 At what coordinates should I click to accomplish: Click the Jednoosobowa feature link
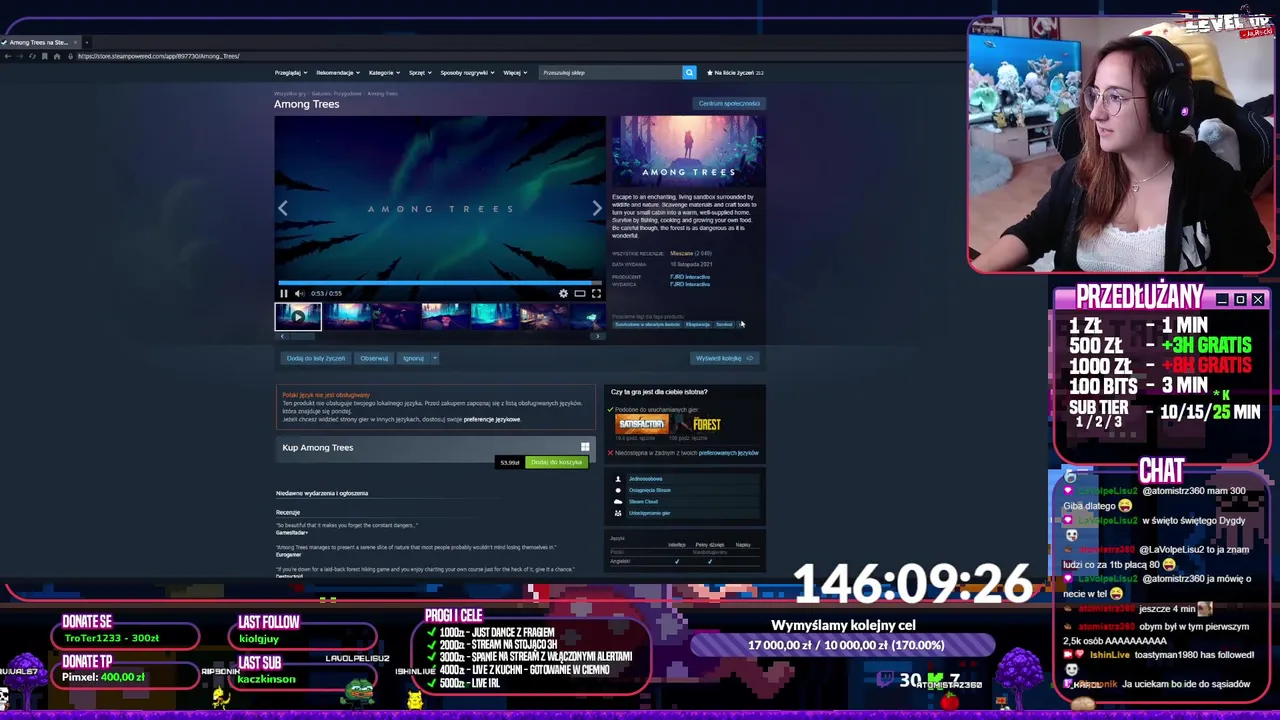pyautogui.click(x=646, y=479)
